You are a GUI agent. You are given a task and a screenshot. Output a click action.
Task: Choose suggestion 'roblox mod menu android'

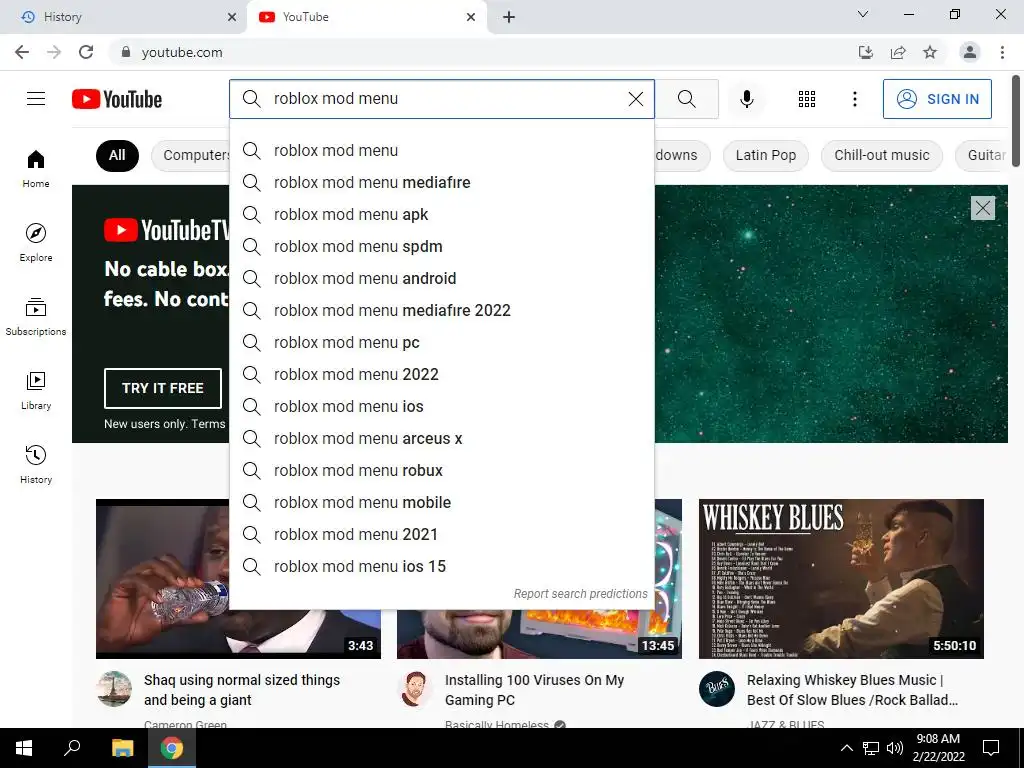(441, 278)
